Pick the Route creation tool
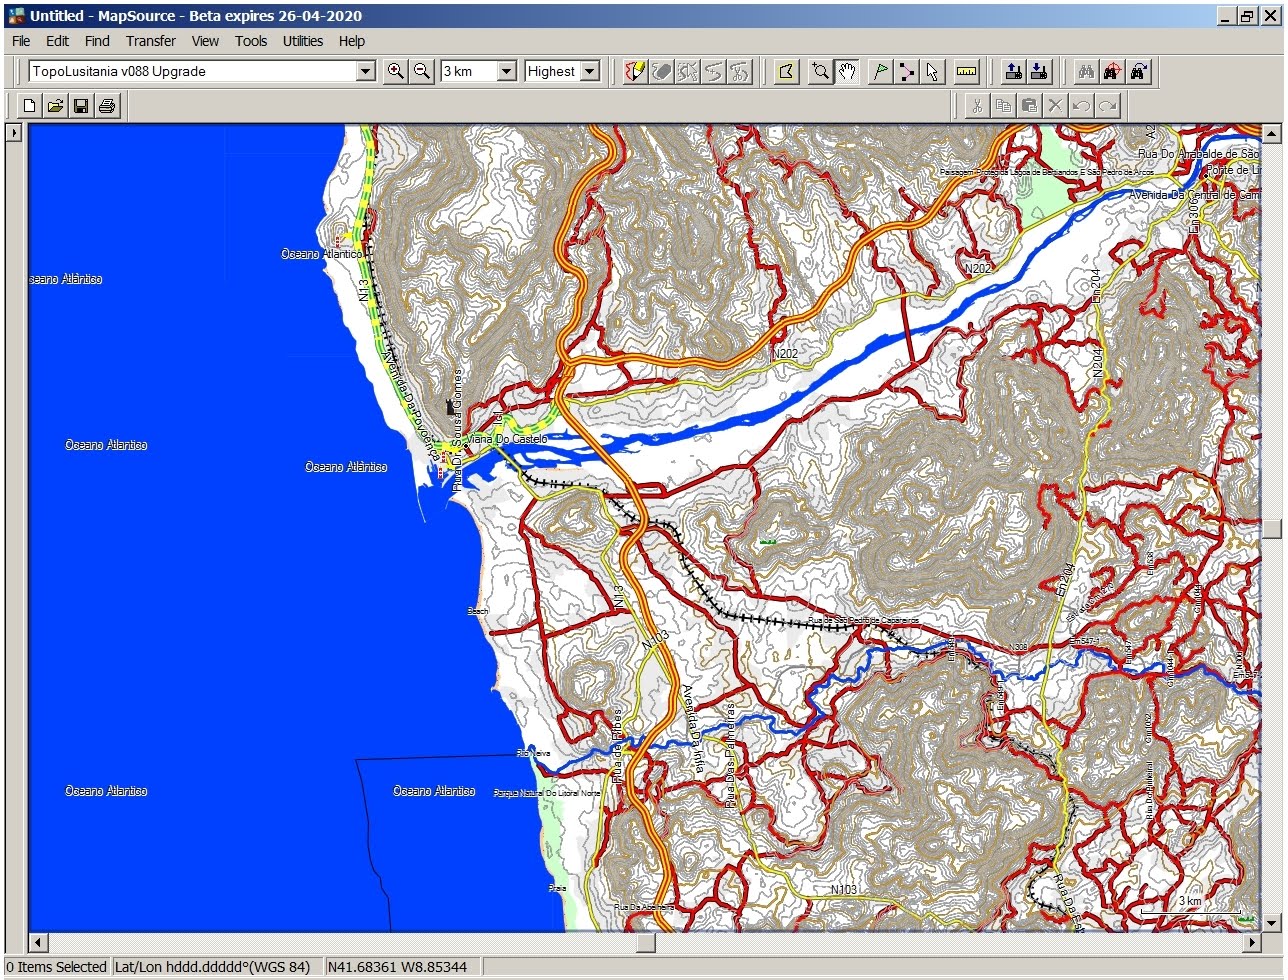Screen dimensions: 1288x980 (906, 71)
